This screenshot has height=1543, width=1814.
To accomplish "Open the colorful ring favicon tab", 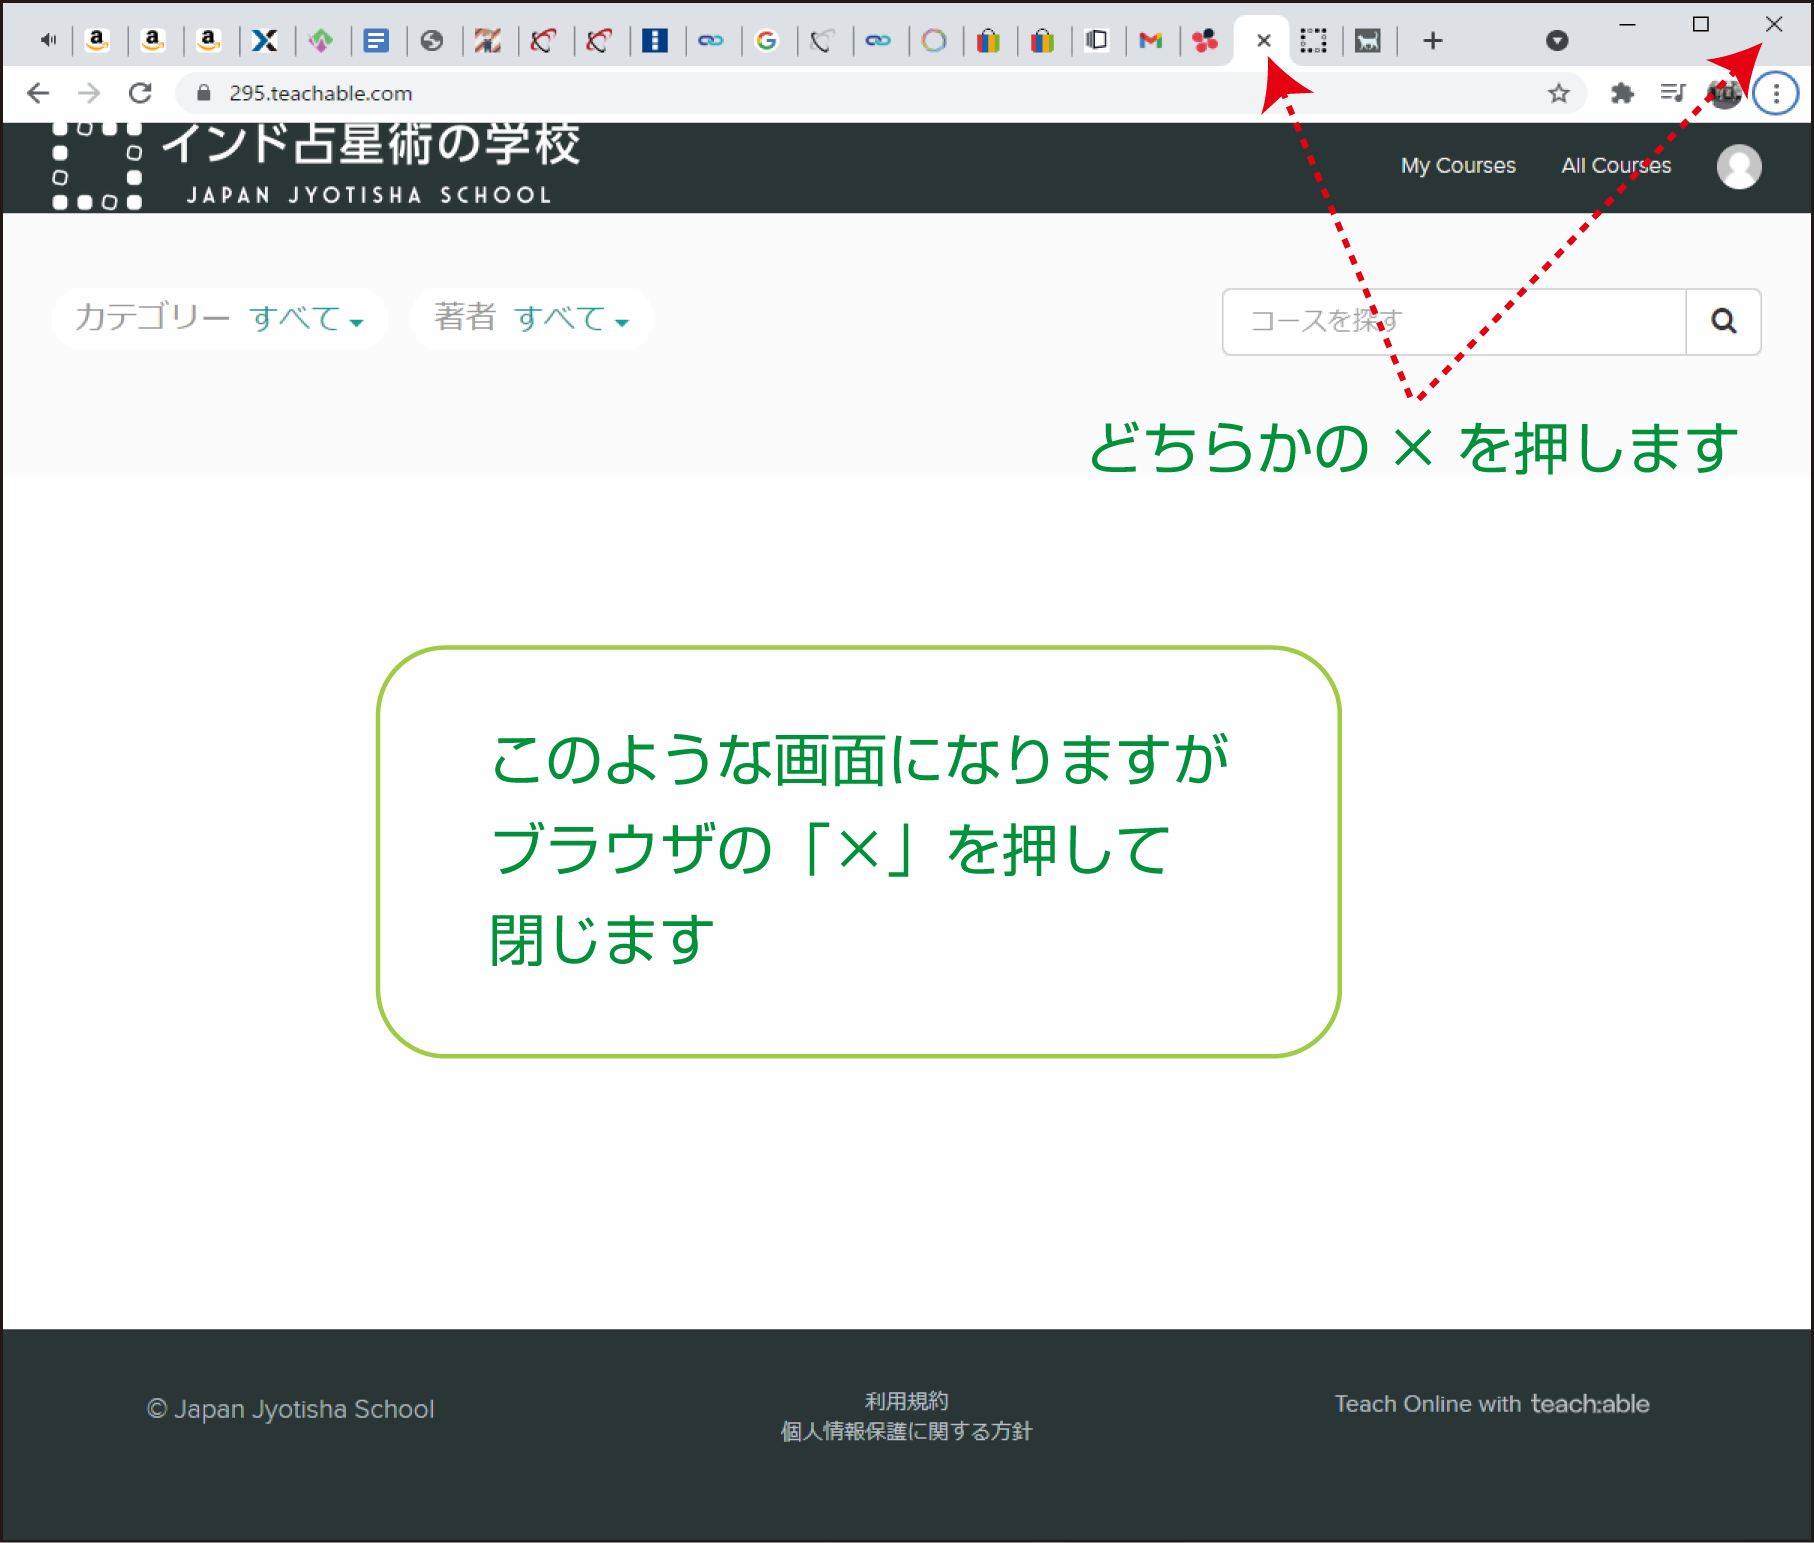I will point(934,41).
